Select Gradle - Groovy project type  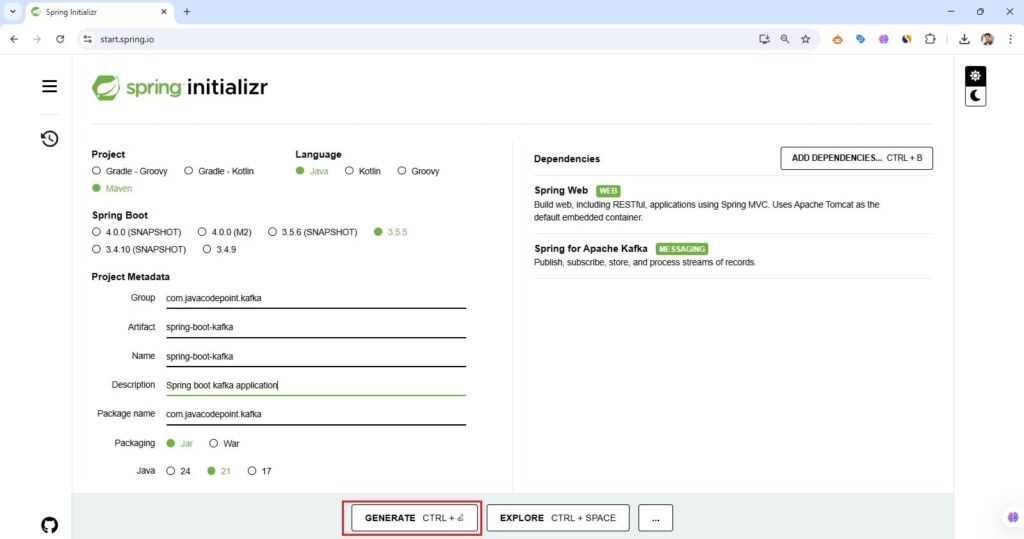pos(97,171)
